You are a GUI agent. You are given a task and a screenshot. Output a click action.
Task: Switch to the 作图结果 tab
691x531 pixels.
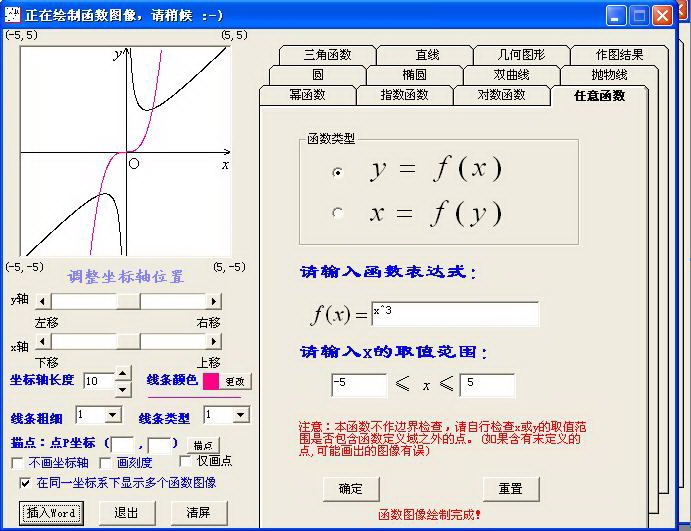tap(619, 55)
